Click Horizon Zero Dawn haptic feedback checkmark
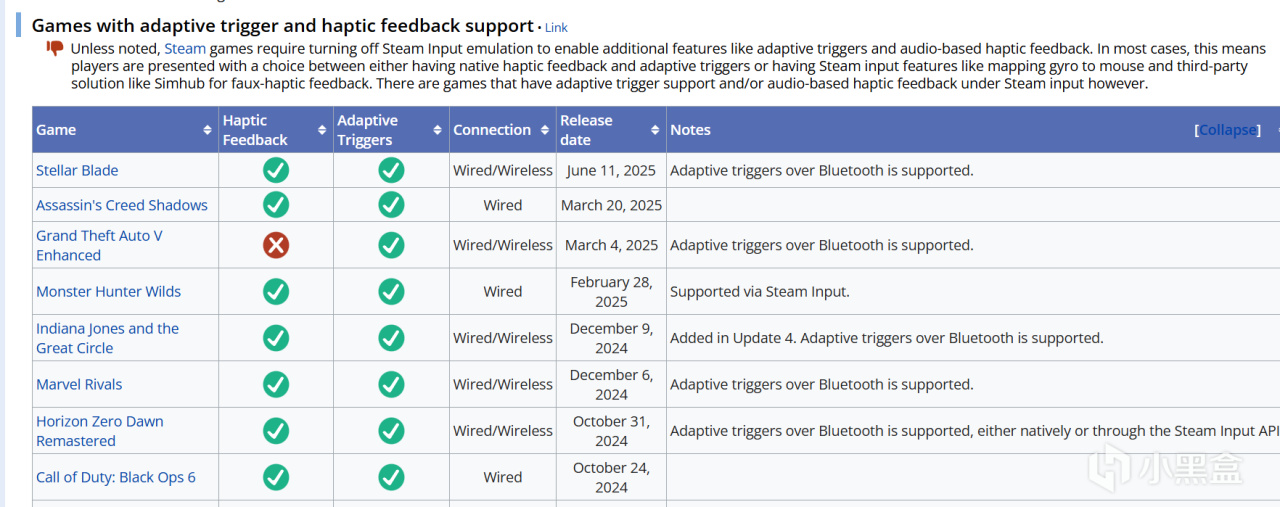Image resolution: width=1280 pixels, height=507 pixels. pyautogui.click(x=276, y=431)
